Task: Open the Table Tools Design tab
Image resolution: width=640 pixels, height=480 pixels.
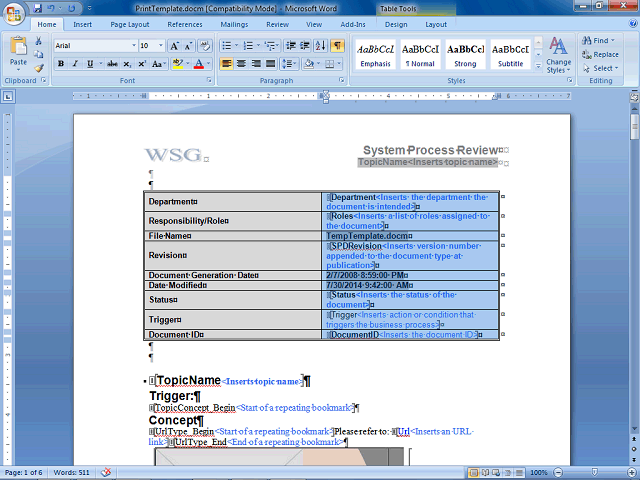Action: coord(396,24)
